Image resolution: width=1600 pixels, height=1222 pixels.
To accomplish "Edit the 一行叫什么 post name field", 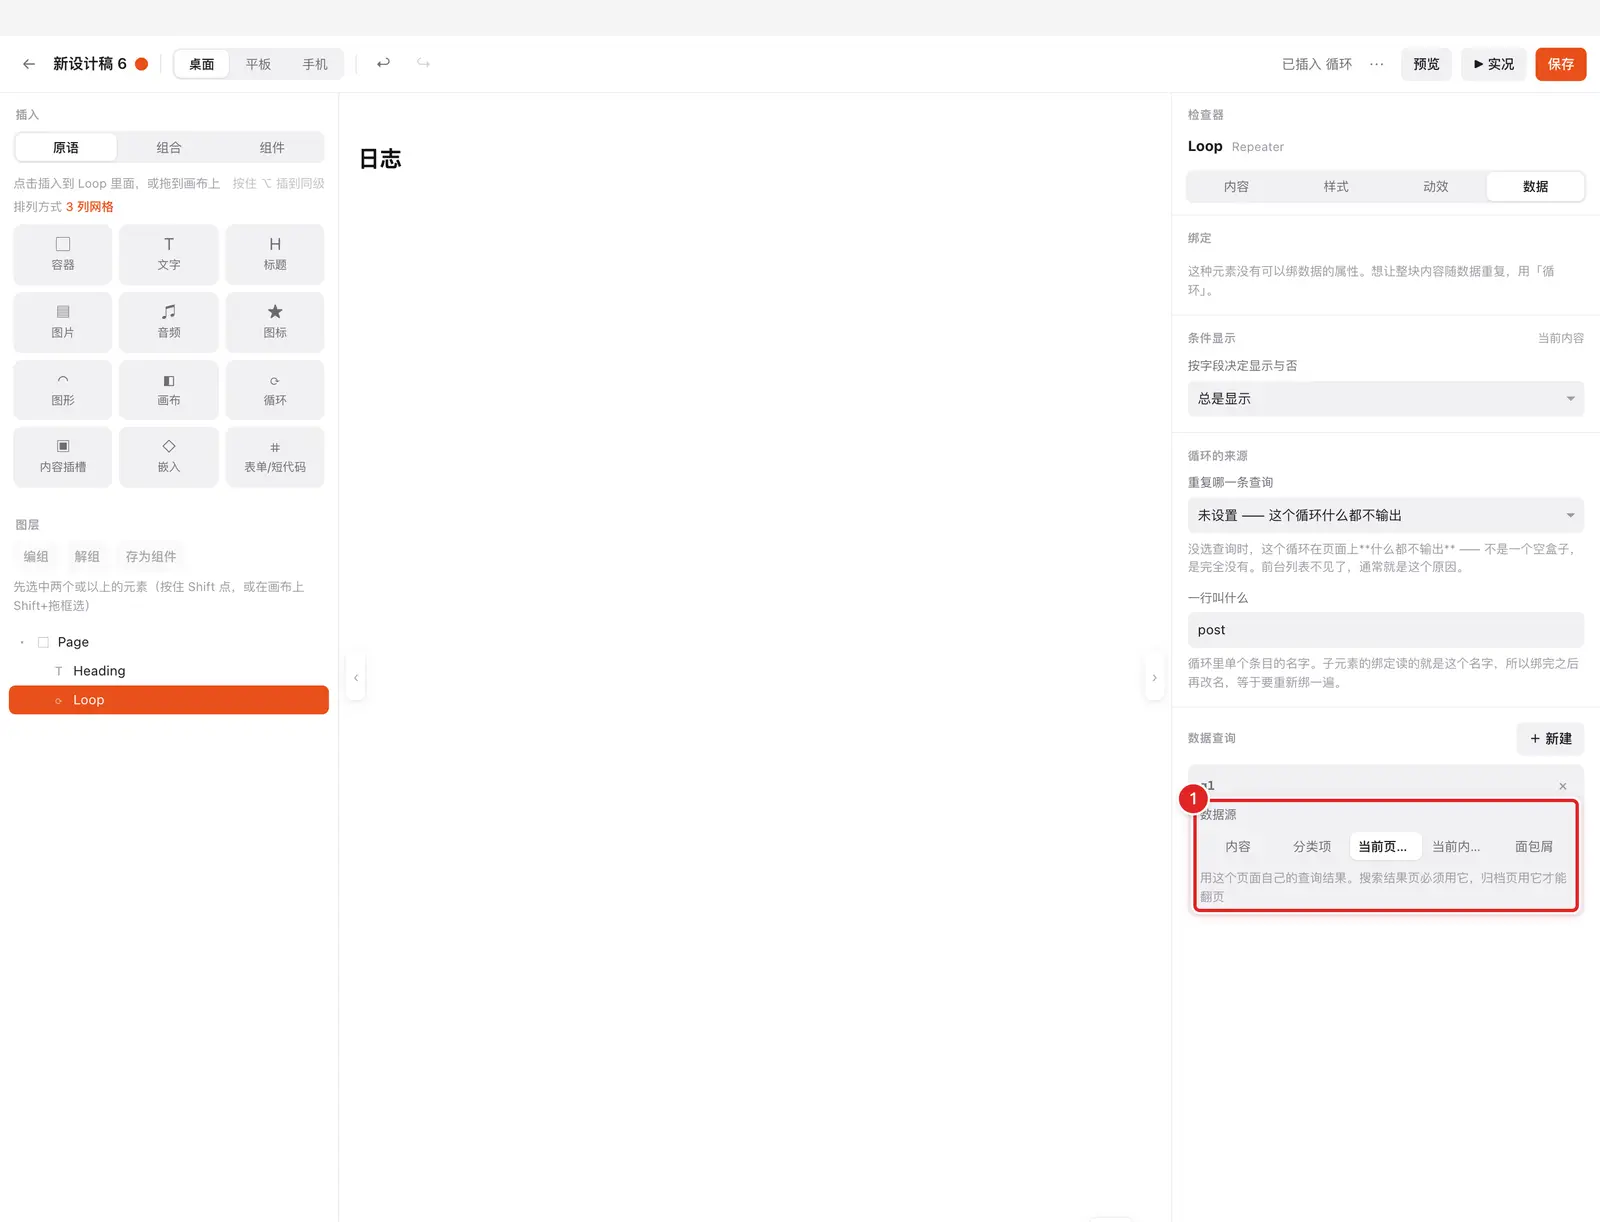I will (x=1386, y=630).
